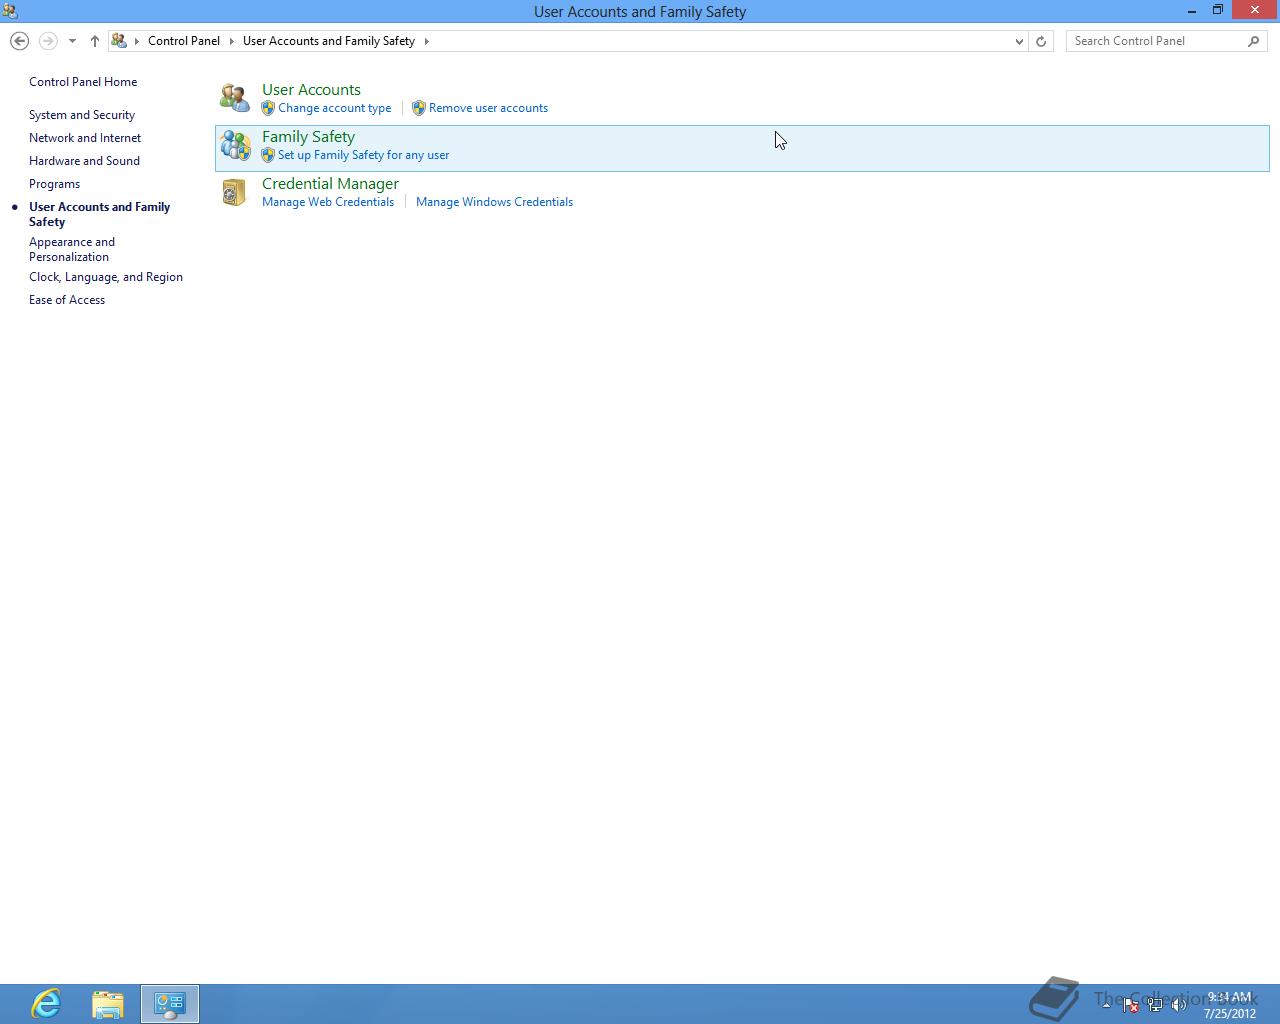1280x1024 pixels.
Task: Open Appearance and Personalization category
Action: coord(72,249)
